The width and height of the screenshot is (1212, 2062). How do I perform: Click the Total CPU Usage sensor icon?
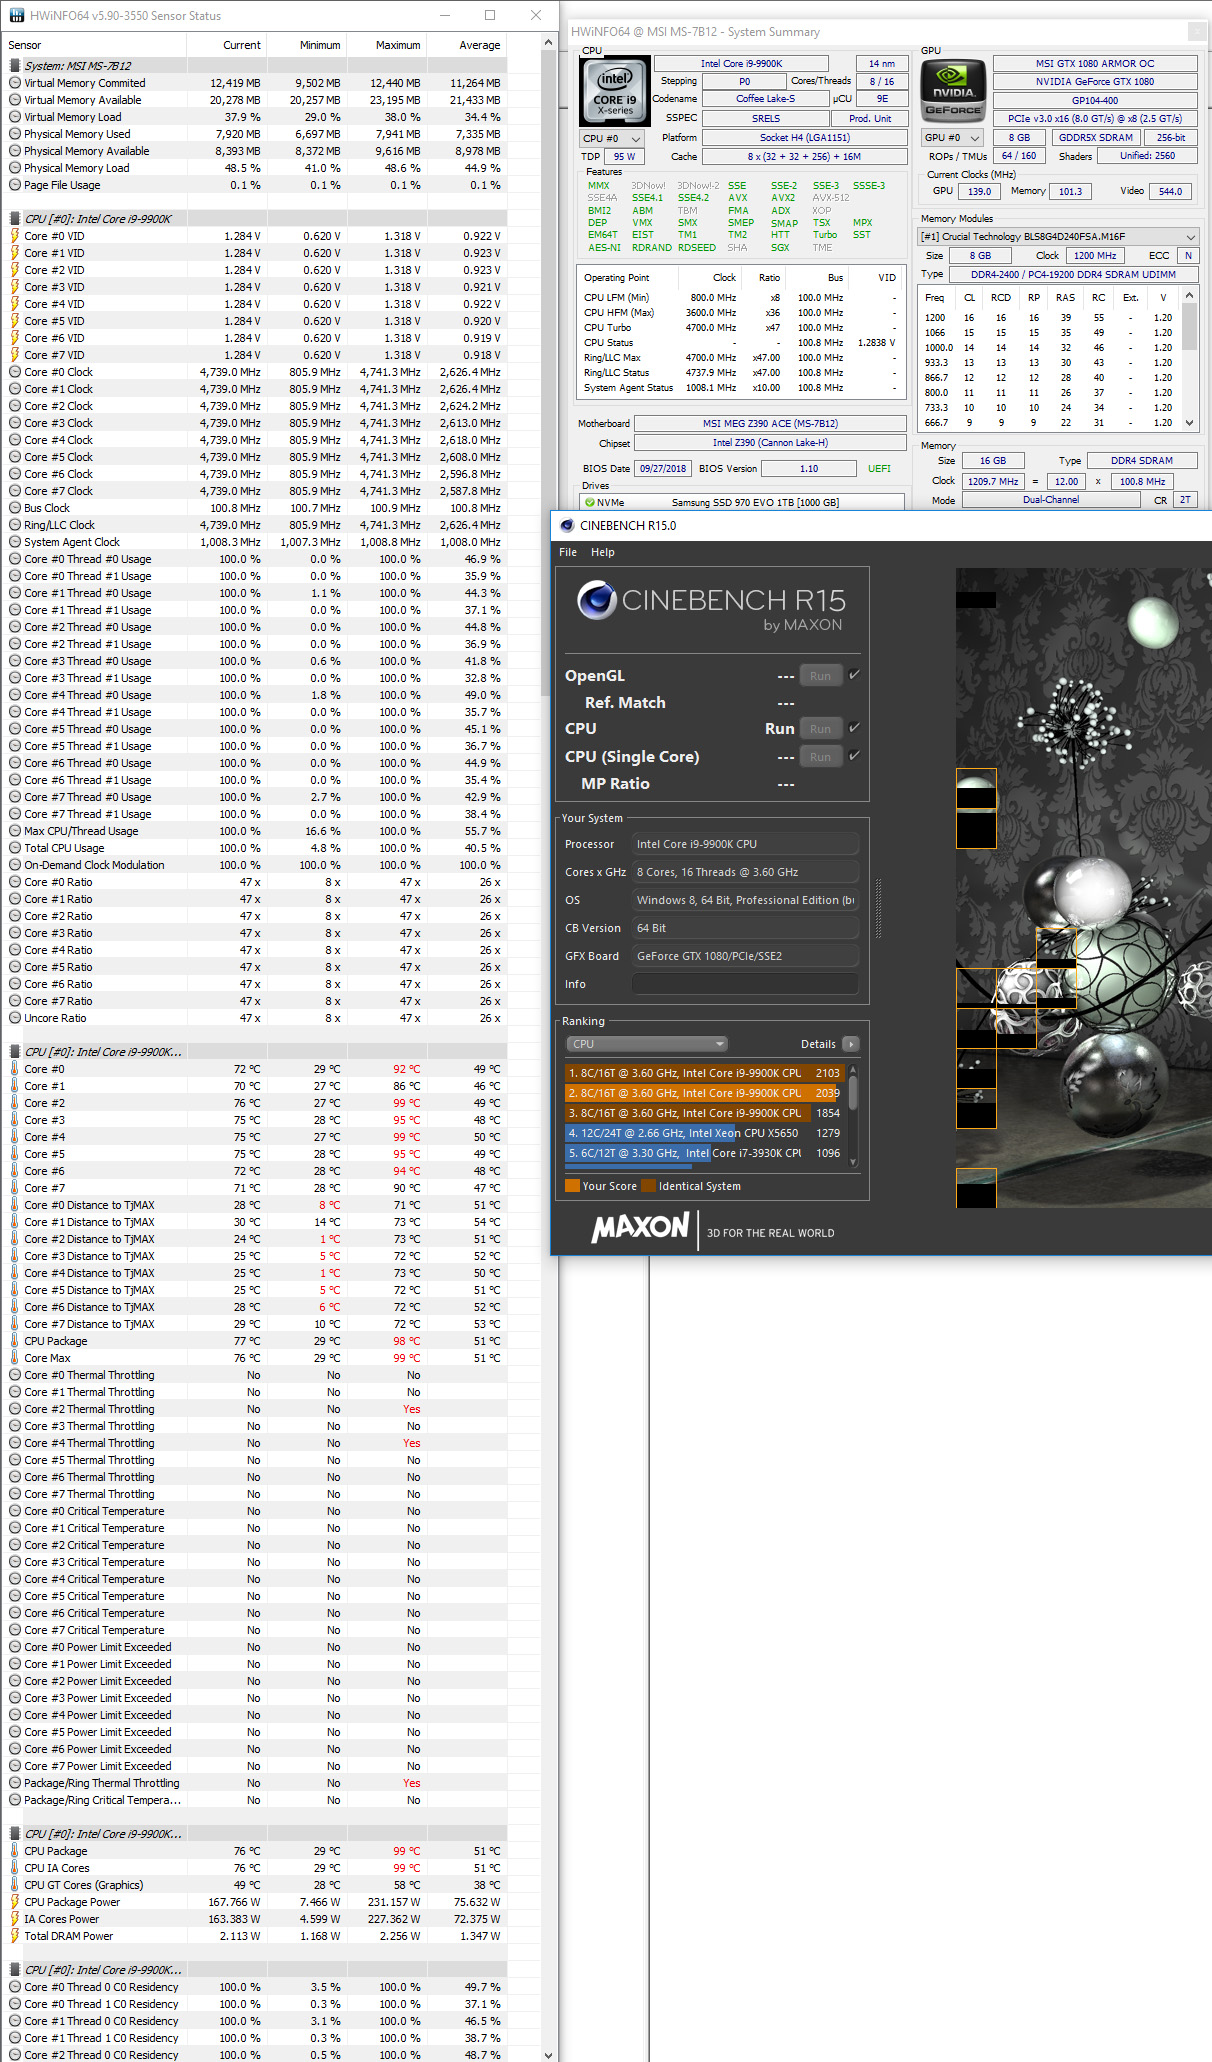pos(15,848)
